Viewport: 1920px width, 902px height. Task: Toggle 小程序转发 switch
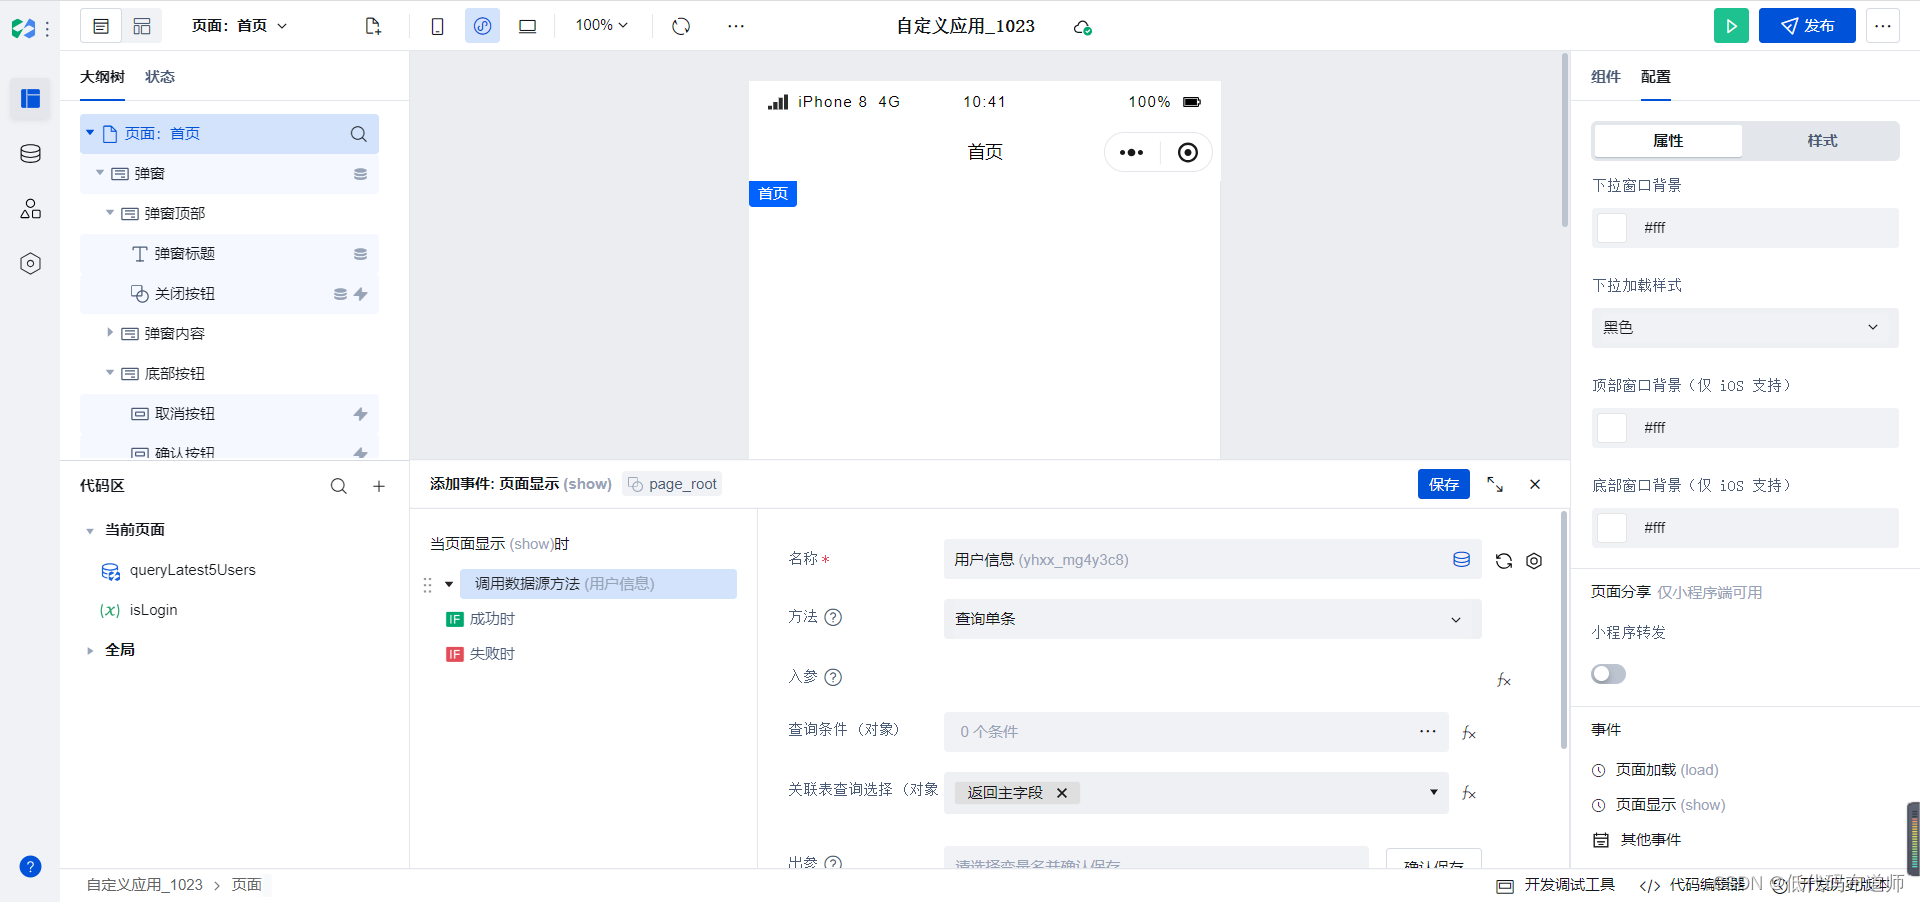pyautogui.click(x=1608, y=674)
